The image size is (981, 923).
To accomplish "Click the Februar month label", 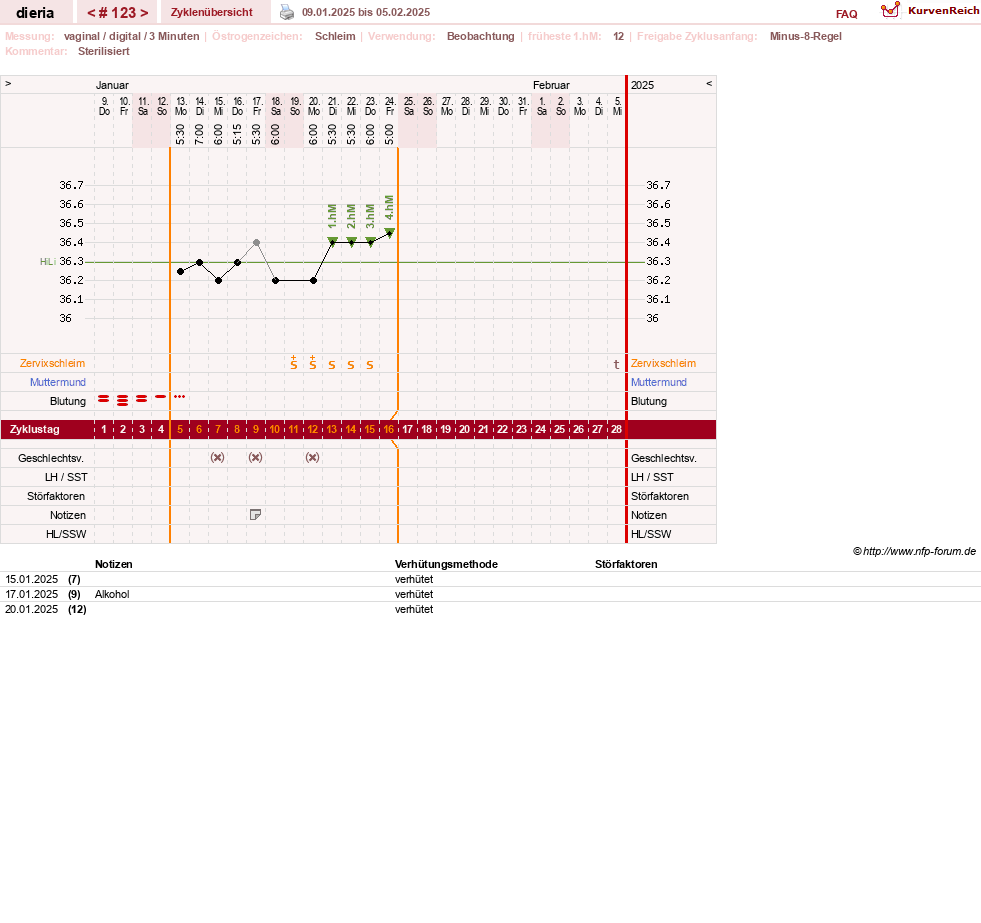I will click(x=551, y=85).
